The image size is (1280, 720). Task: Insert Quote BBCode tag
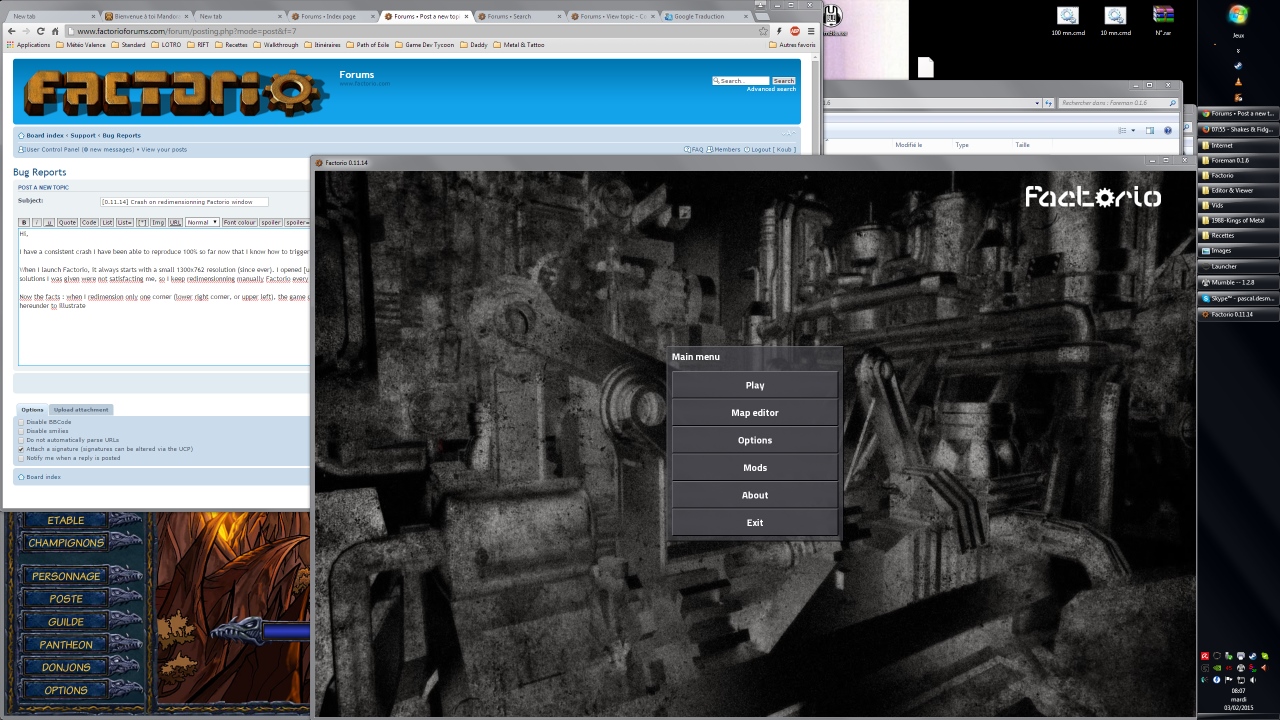point(67,222)
